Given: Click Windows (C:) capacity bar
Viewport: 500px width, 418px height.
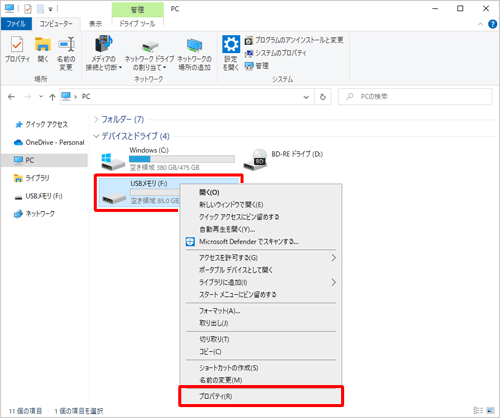Looking at the screenshot, I should click(182, 159).
